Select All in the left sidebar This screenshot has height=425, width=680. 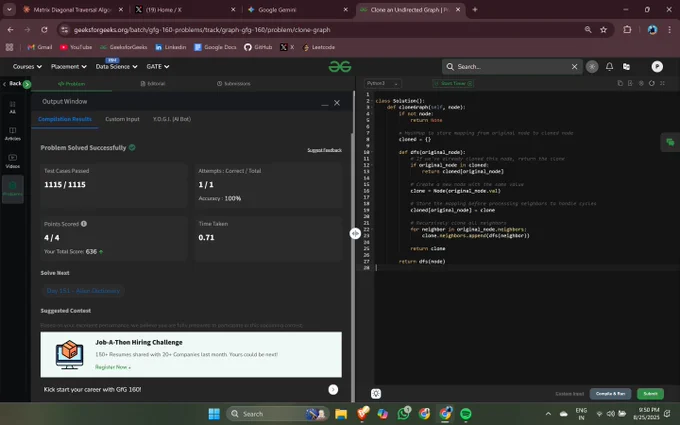click(13, 107)
